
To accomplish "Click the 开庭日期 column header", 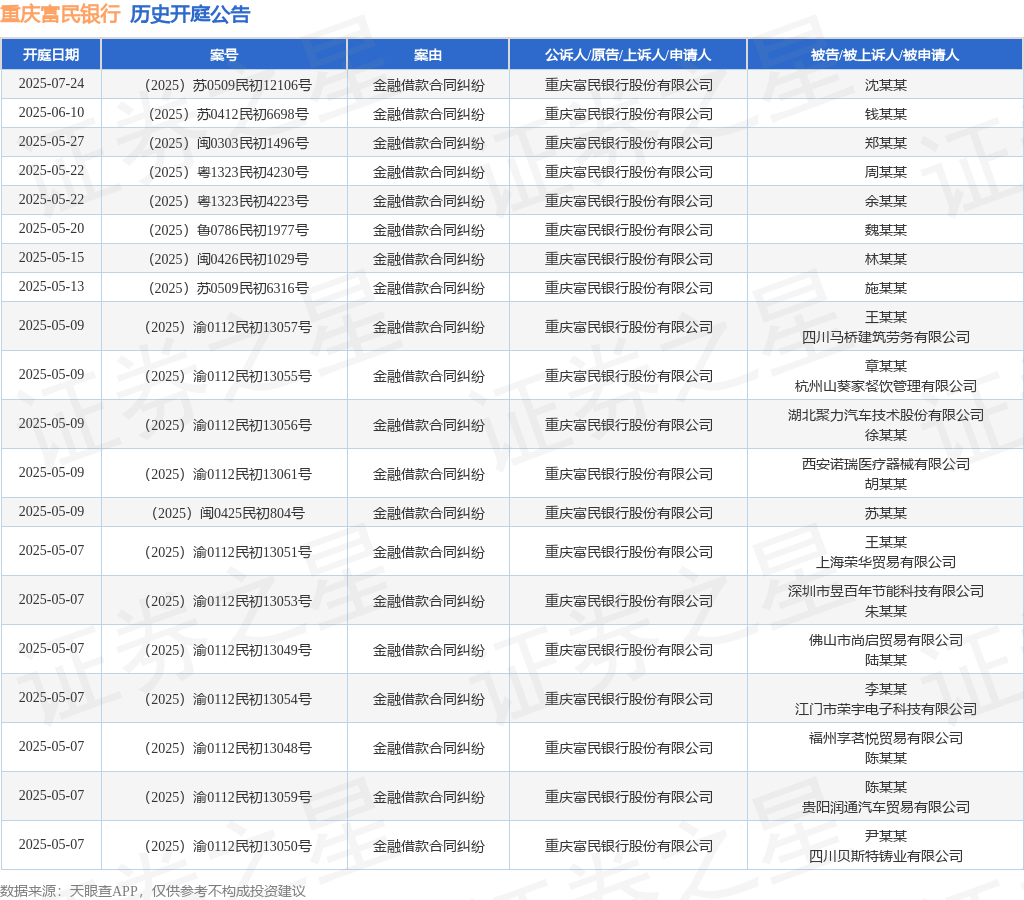I will (x=51, y=55).
